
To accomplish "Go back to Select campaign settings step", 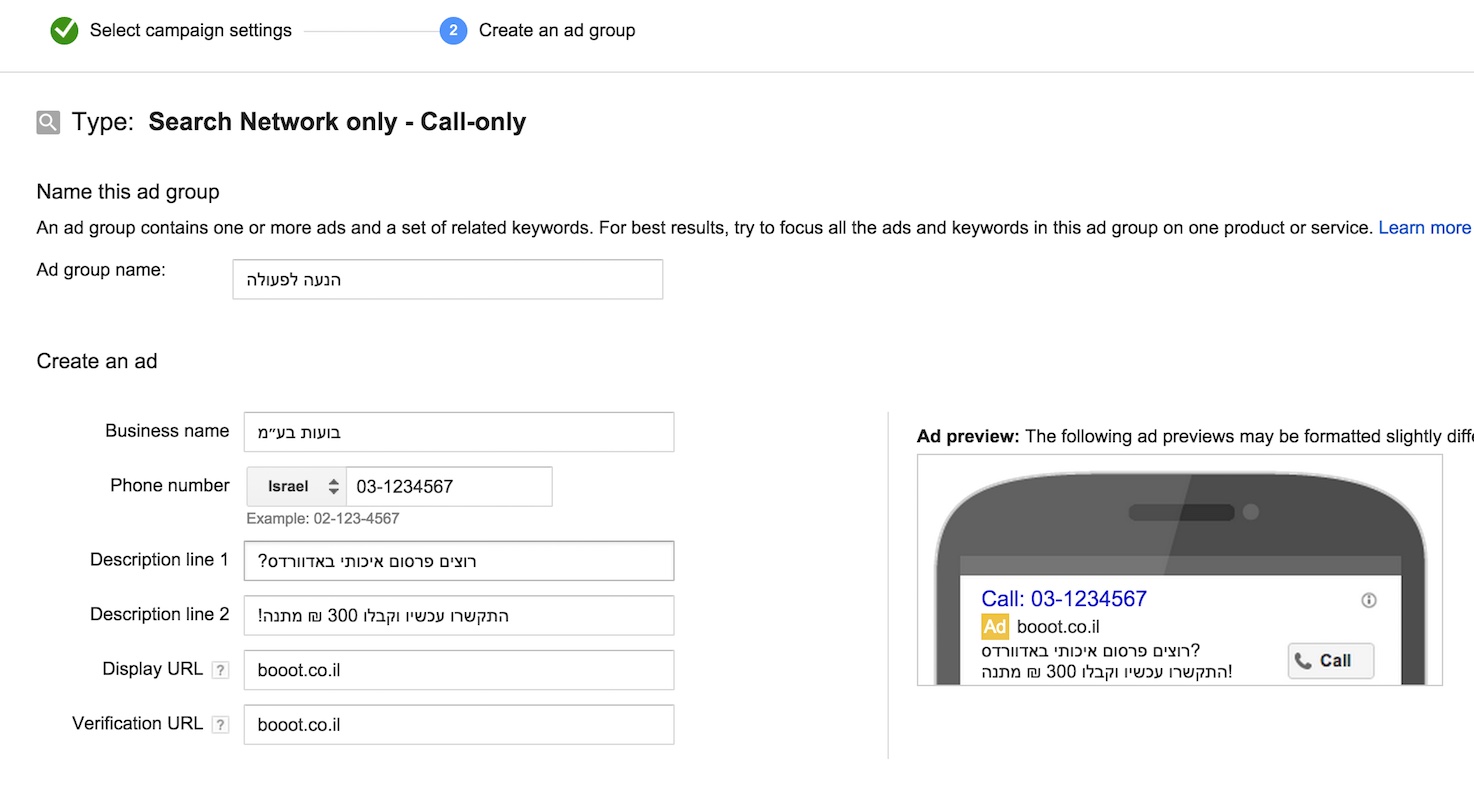I will 191,30.
